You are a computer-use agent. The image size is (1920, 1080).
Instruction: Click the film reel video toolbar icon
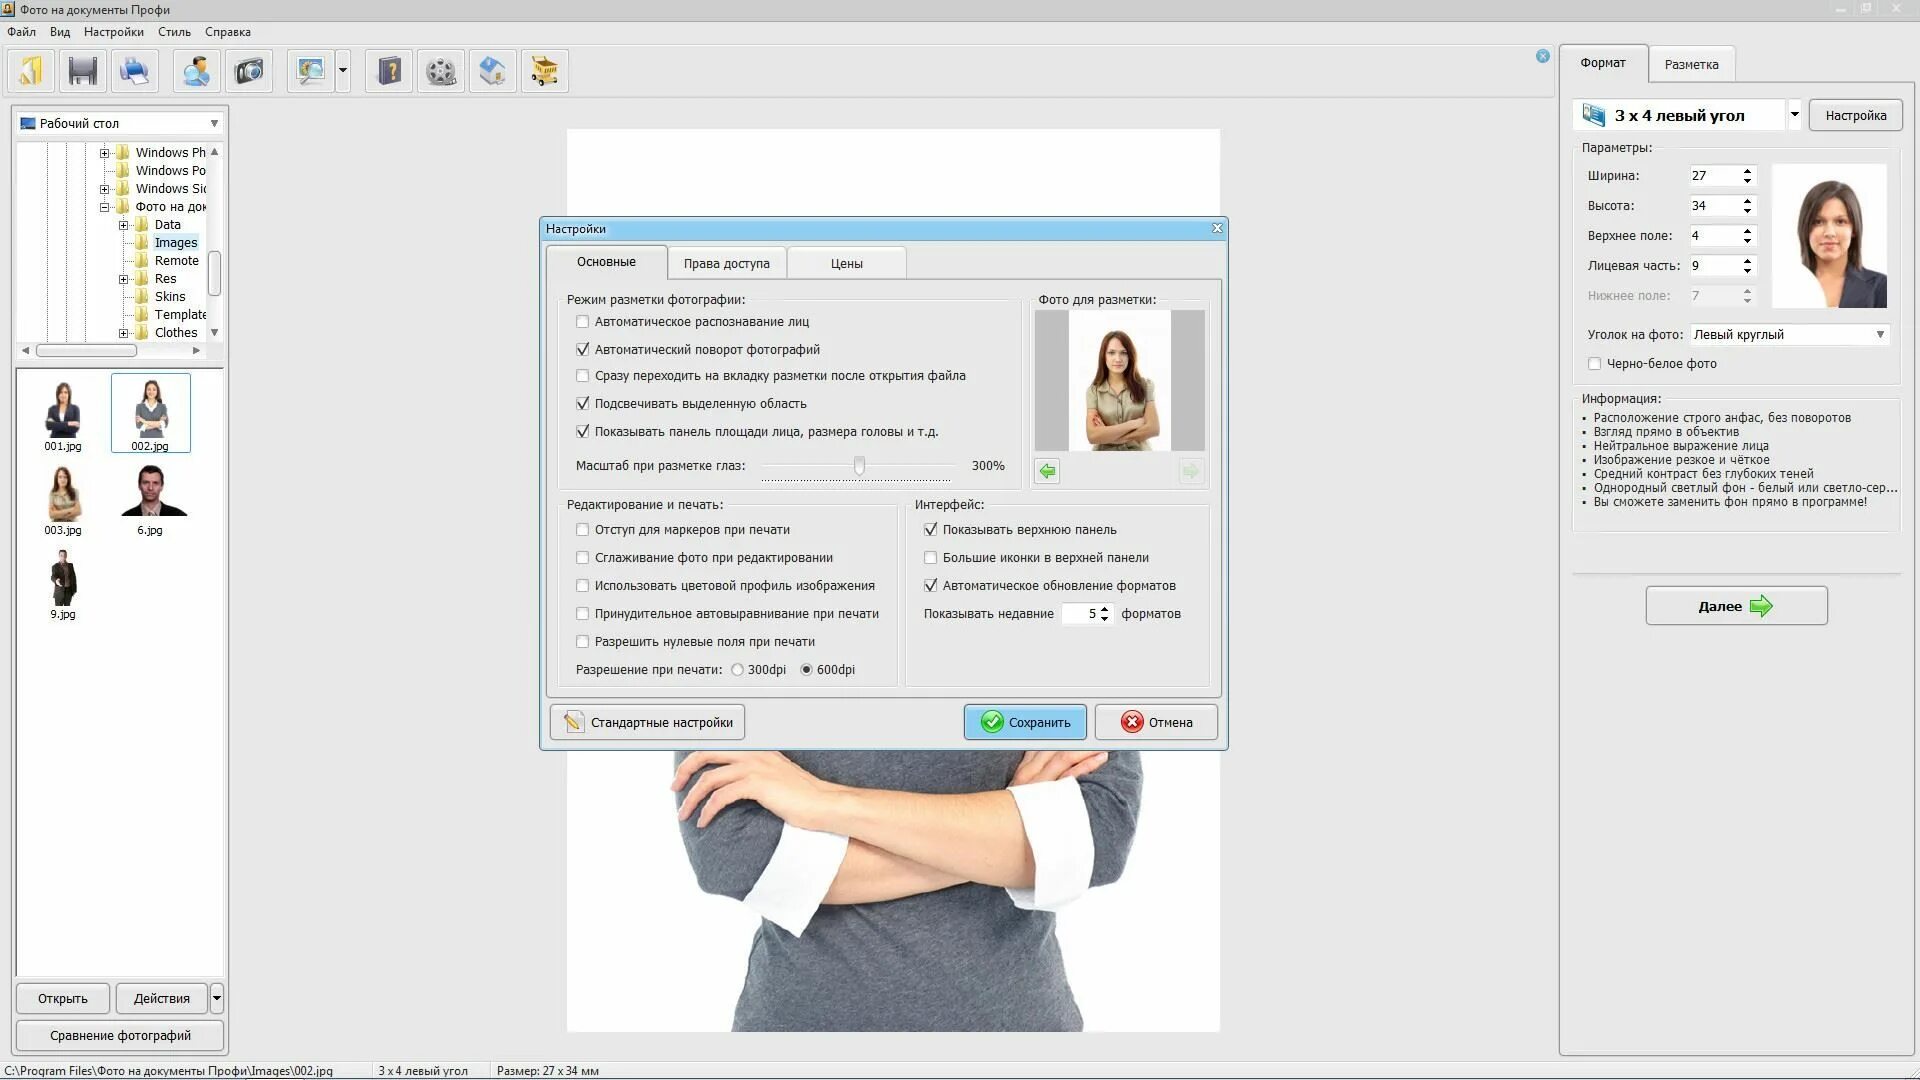(440, 71)
